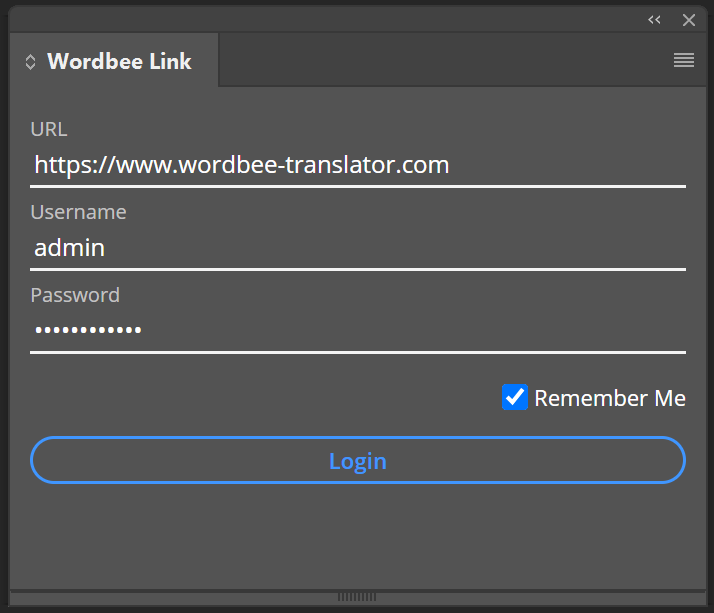This screenshot has width=714, height=613.
Task: Click the empty tab bar beside Wordbee Link
Action: pos(440,61)
